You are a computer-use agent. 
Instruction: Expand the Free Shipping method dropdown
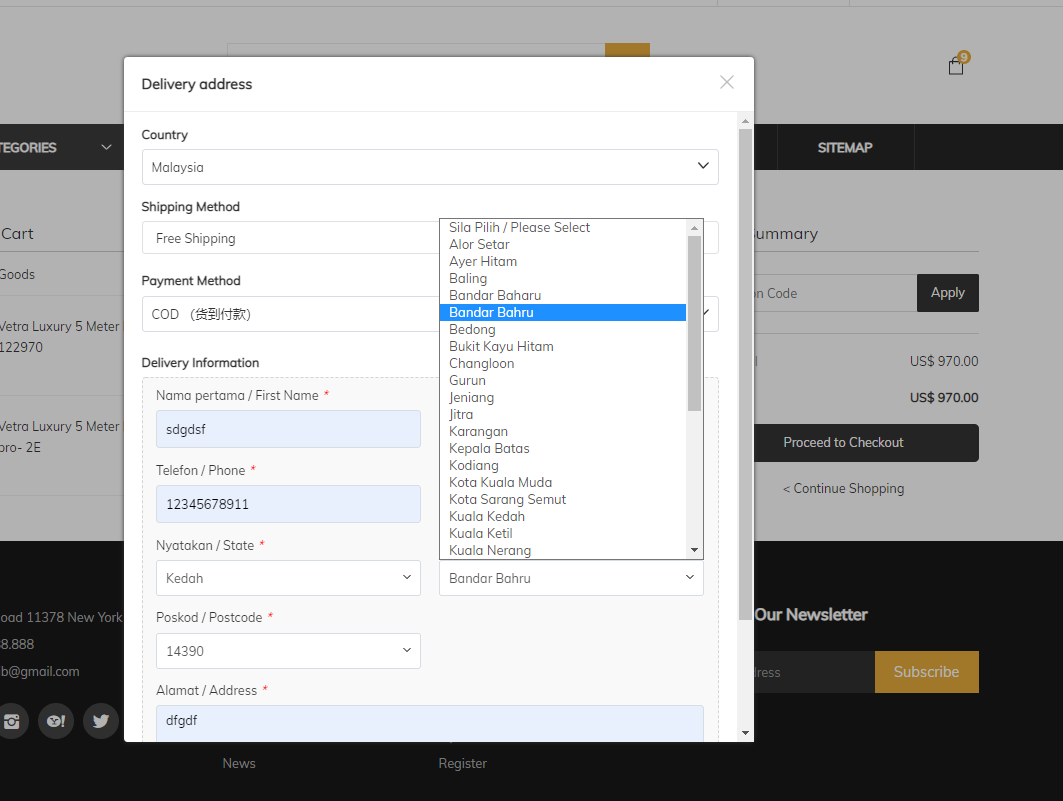pos(290,238)
